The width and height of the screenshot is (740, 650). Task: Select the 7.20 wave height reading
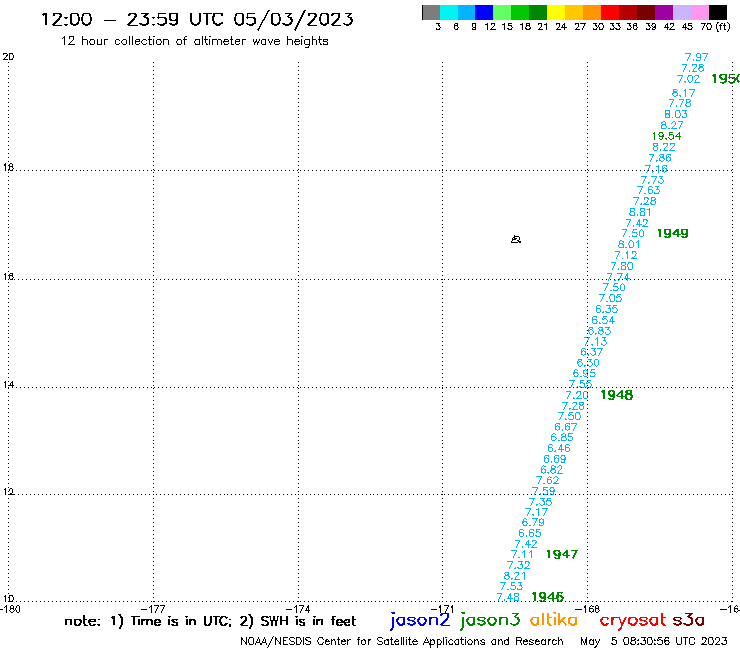pos(577,395)
